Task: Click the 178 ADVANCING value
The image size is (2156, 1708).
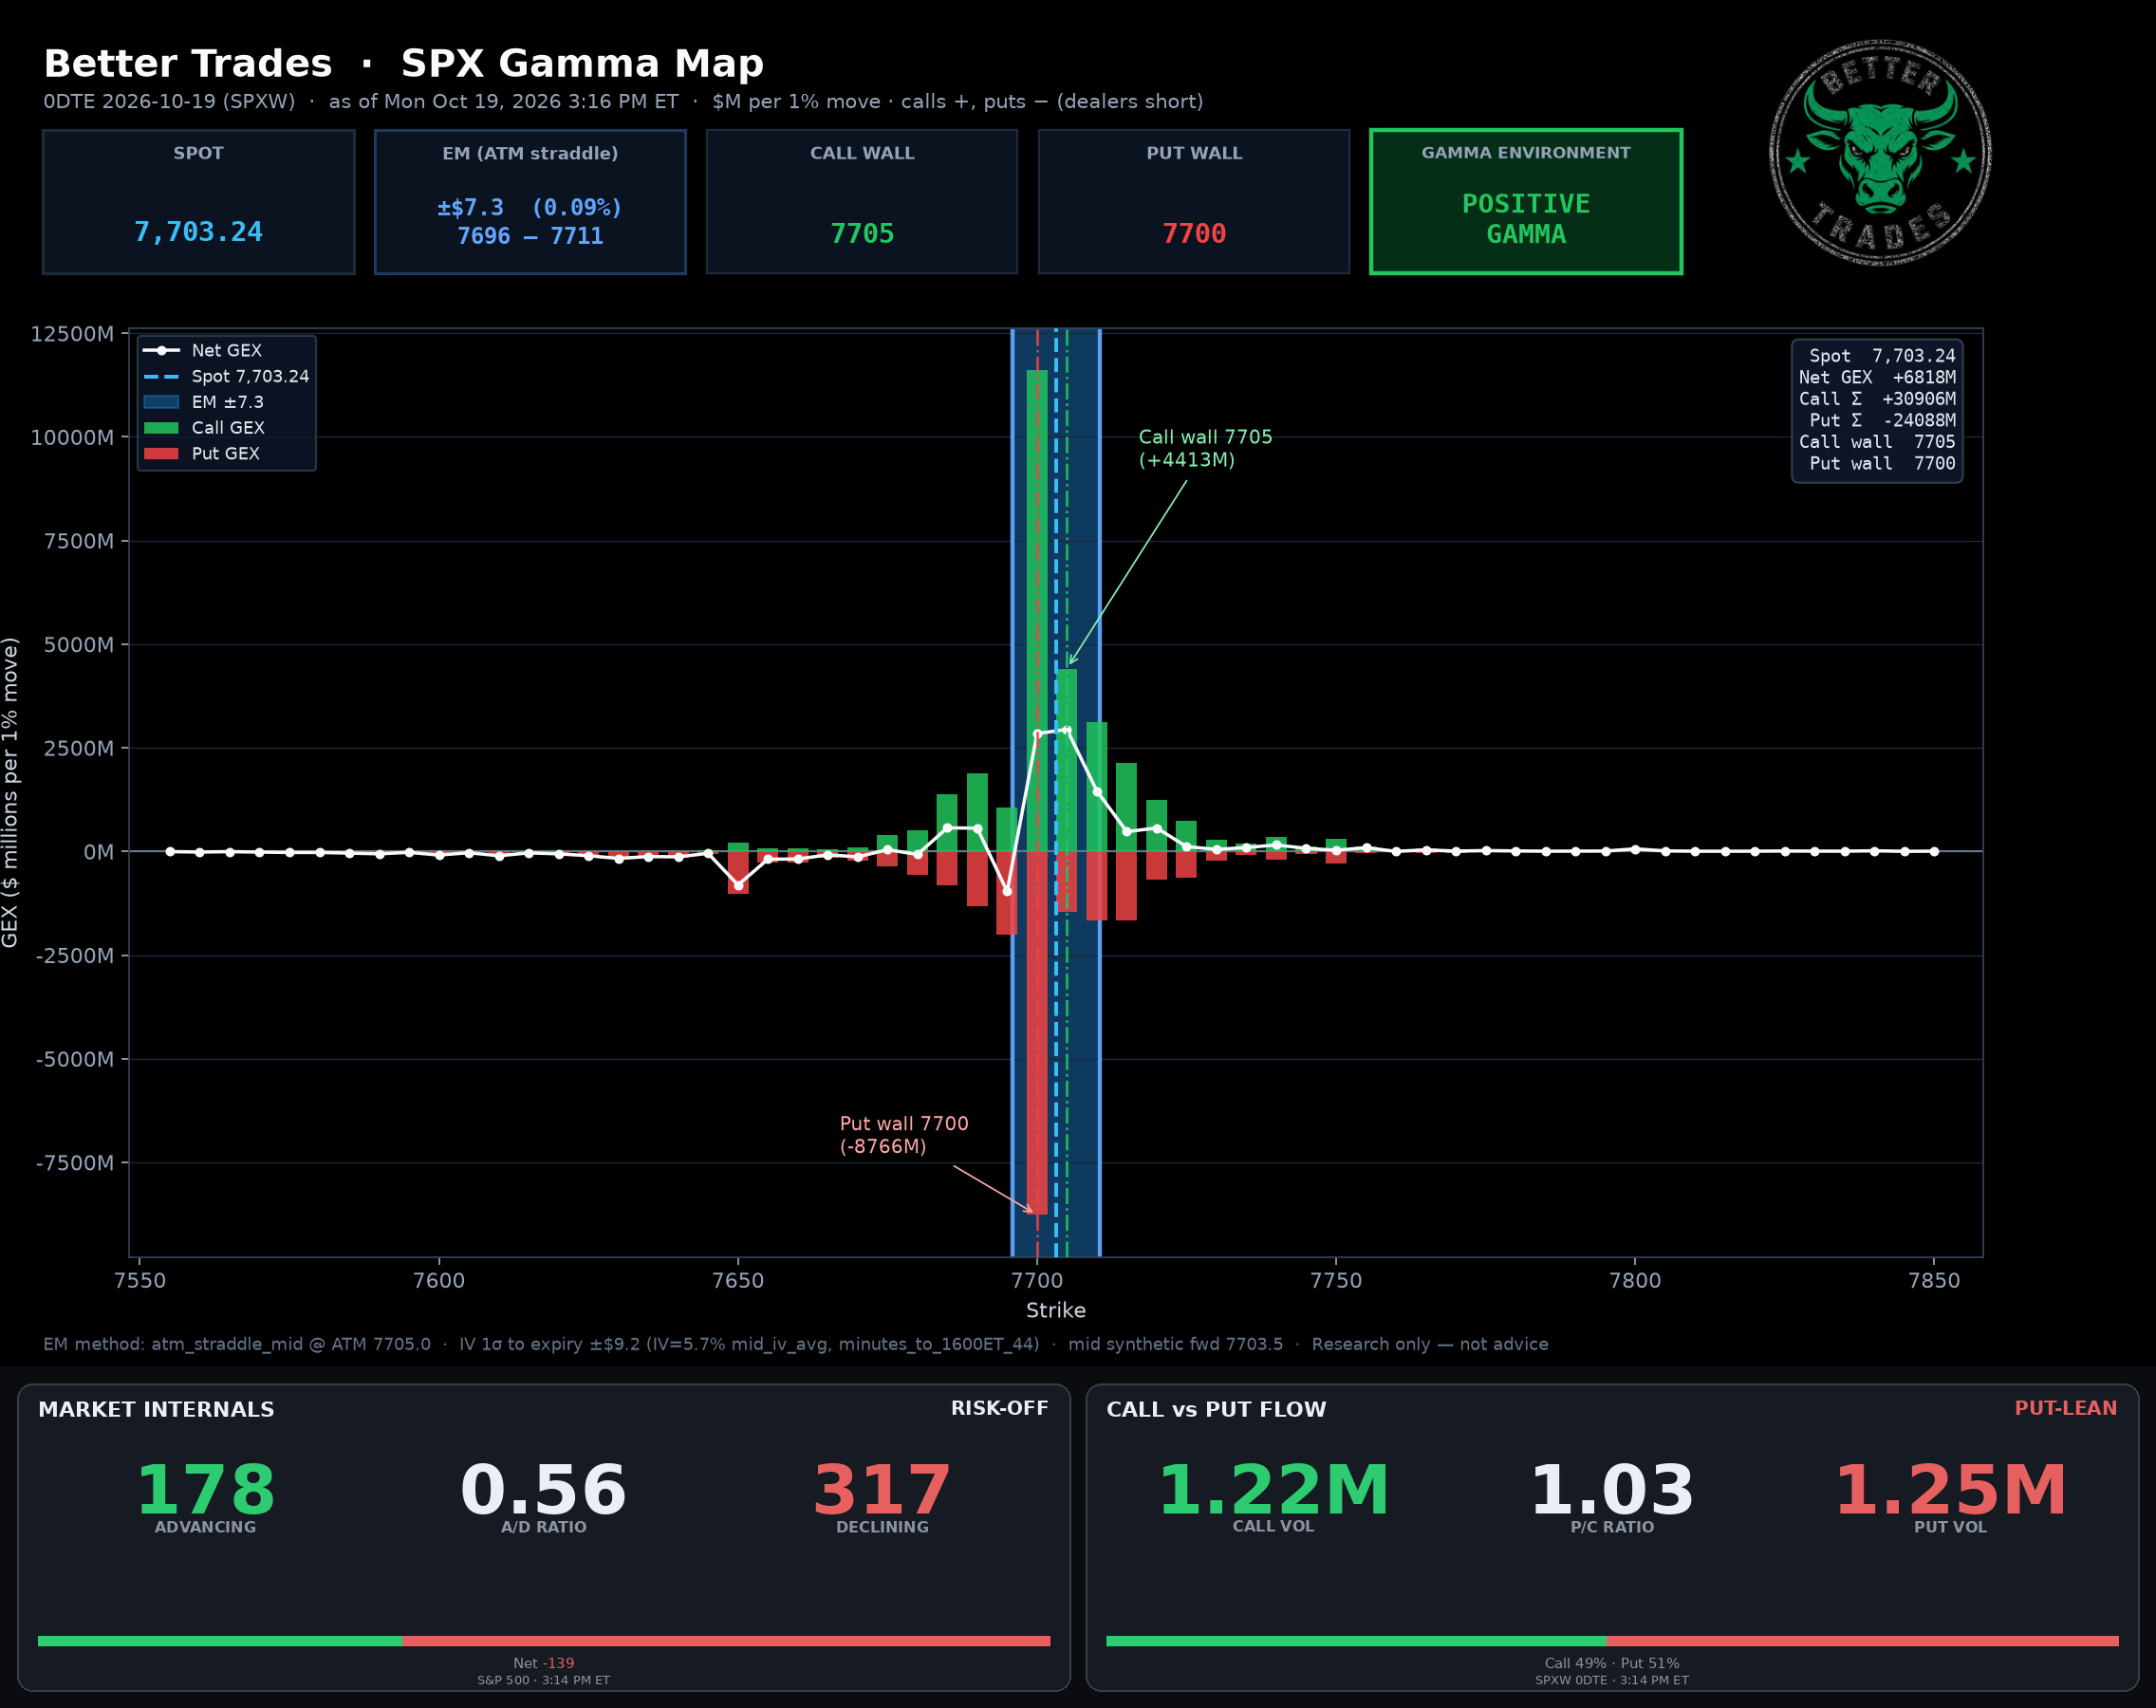Action: pyautogui.click(x=205, y=1490)
